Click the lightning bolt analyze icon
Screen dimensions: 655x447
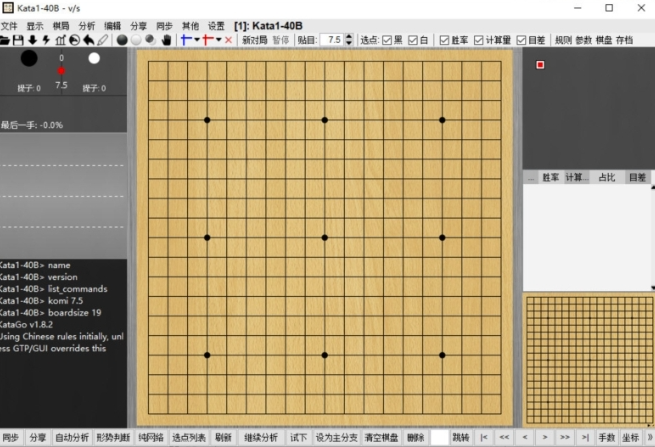[46, 40]
